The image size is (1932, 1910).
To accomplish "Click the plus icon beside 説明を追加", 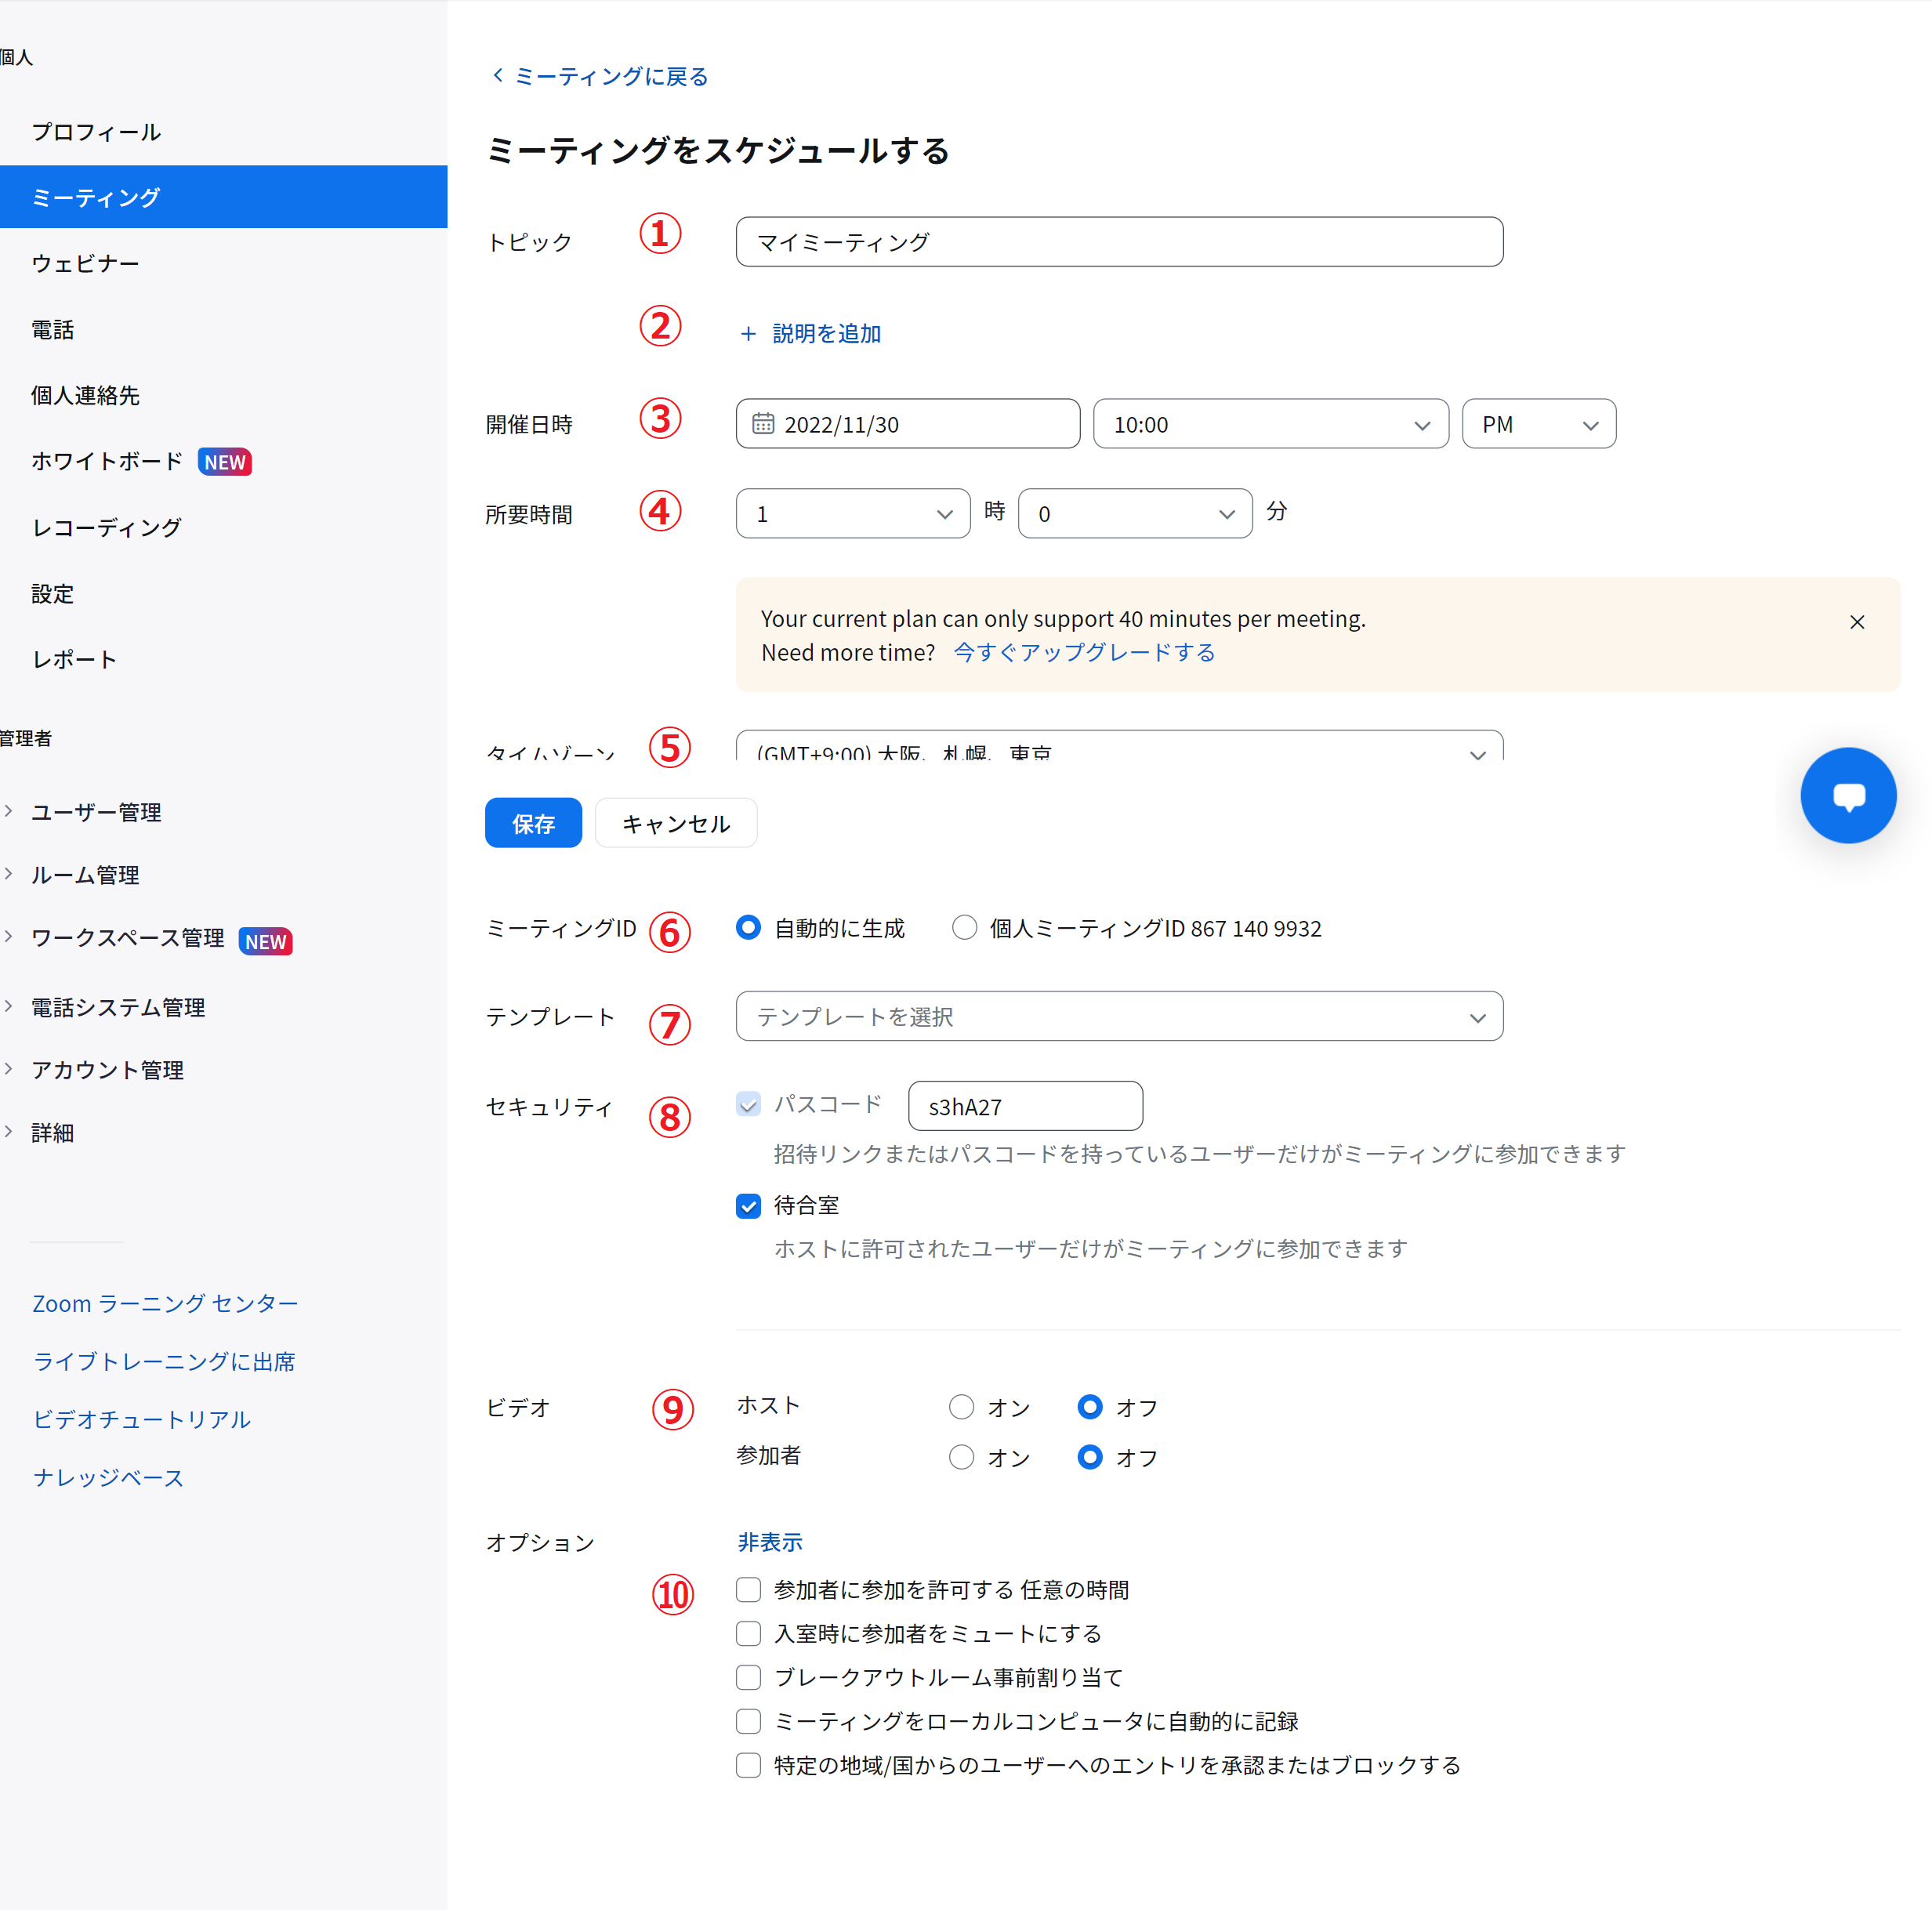I will pos(748,334).
